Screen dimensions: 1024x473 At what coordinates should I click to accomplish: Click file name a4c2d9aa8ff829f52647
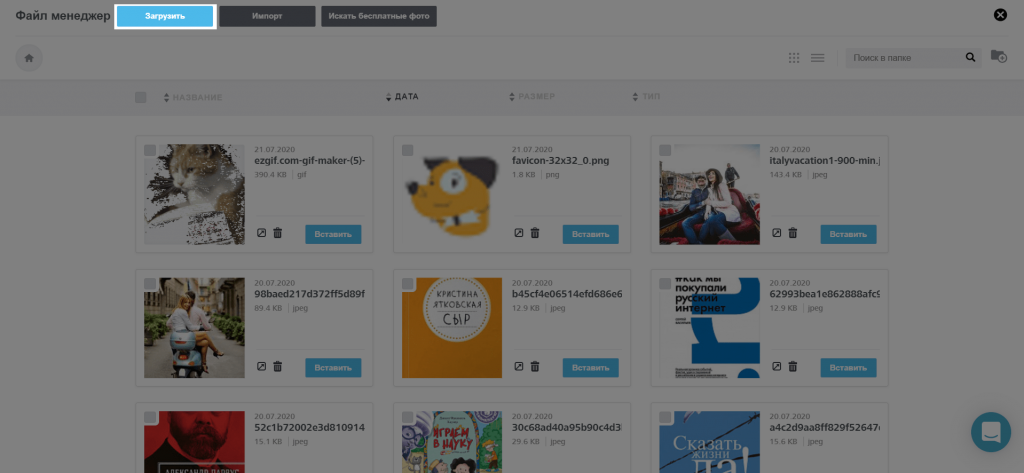coord(825,427)
